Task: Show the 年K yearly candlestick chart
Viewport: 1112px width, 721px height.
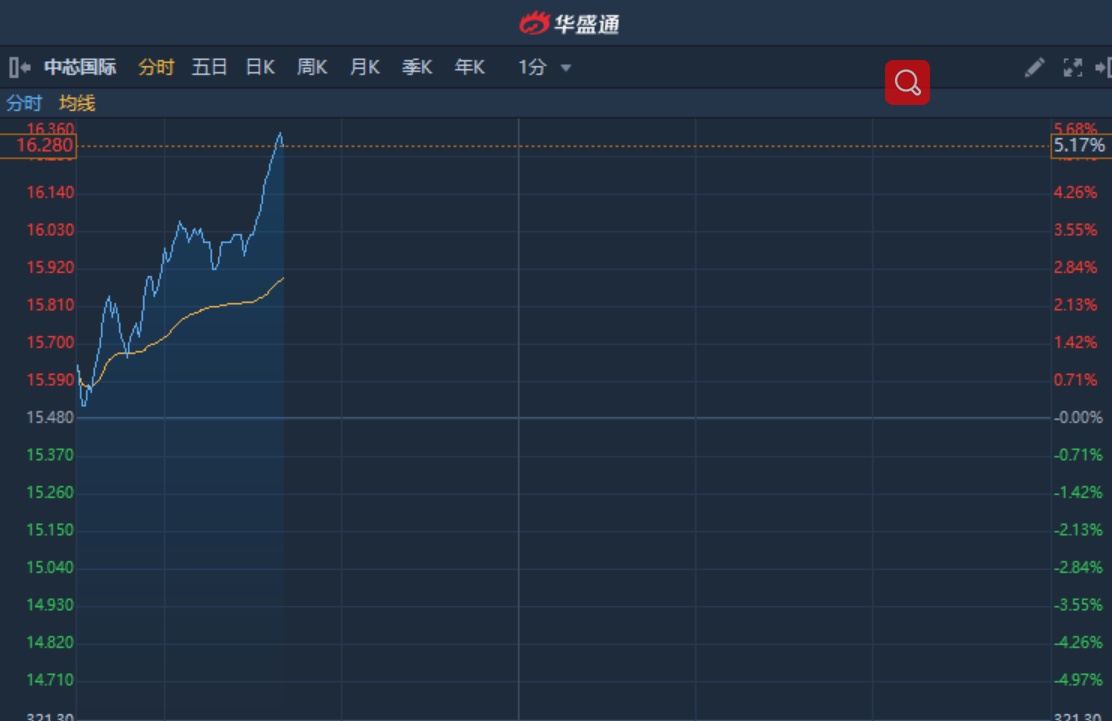Action: coord(469,68)
